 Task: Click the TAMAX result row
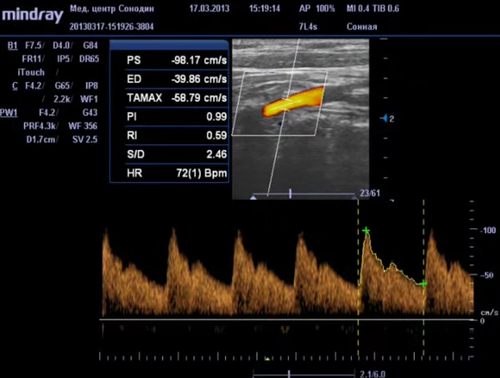tap(177, 98)
